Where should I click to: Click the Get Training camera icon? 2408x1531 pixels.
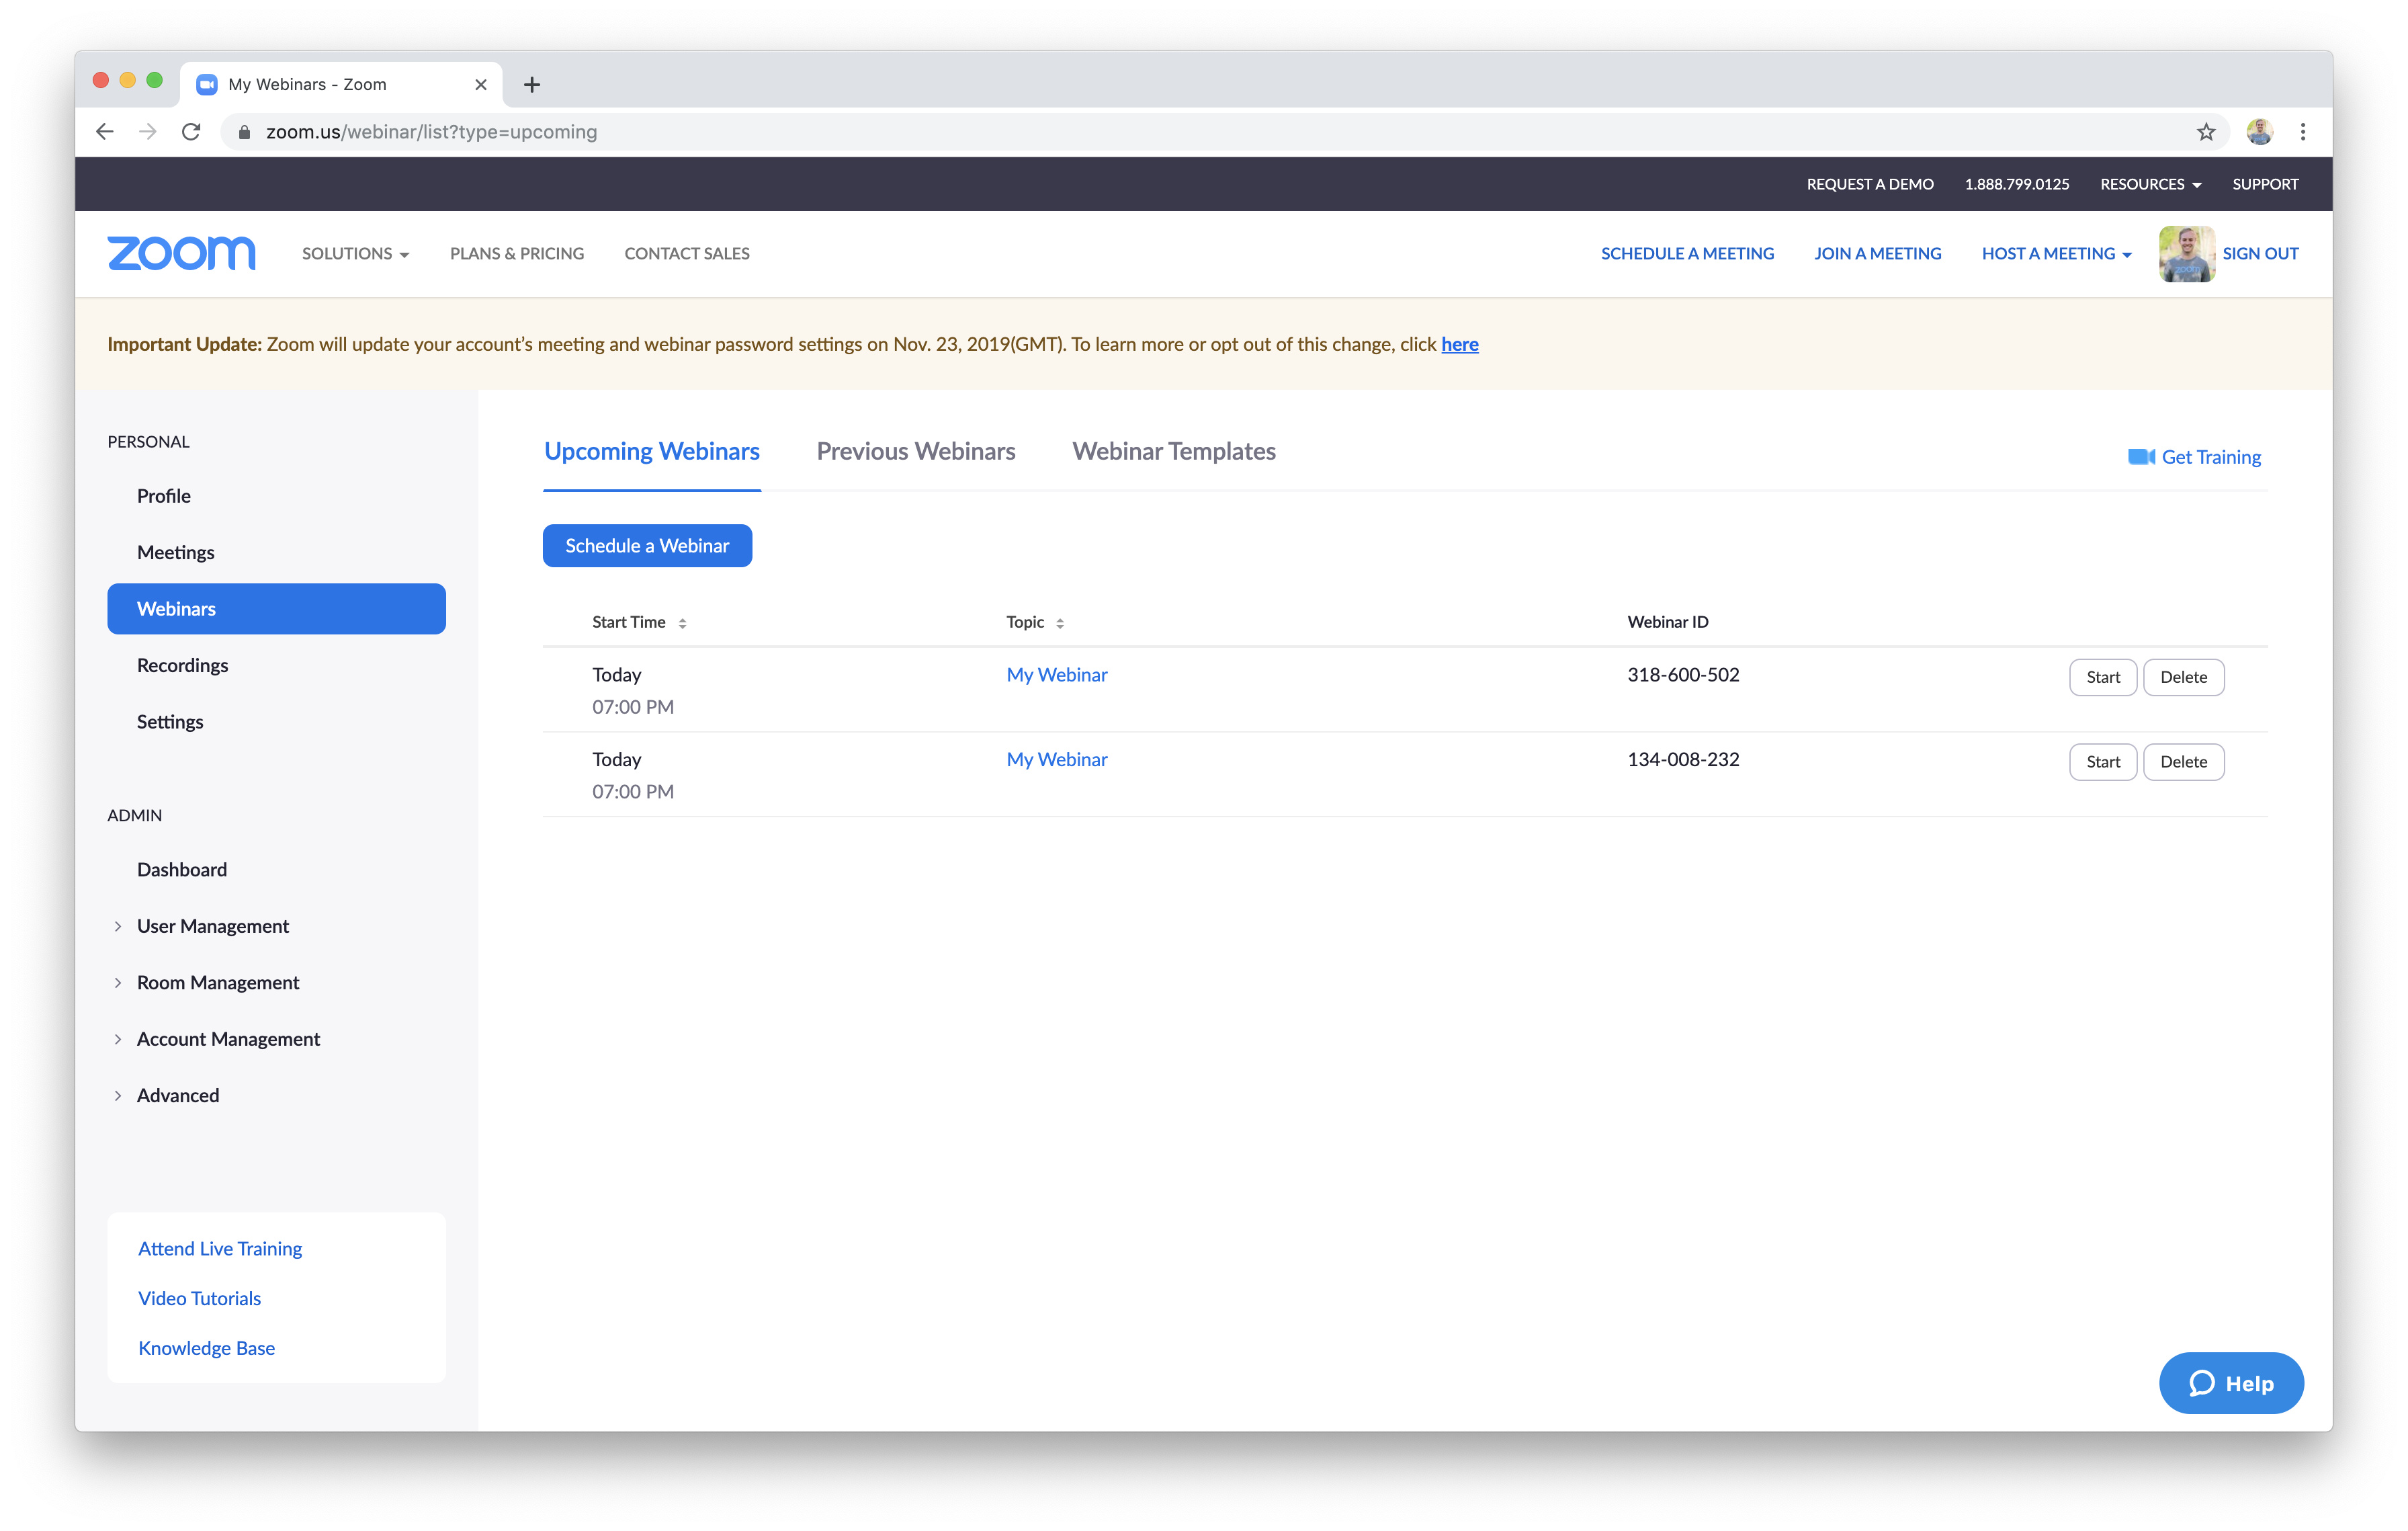(x=2141, y=457)
